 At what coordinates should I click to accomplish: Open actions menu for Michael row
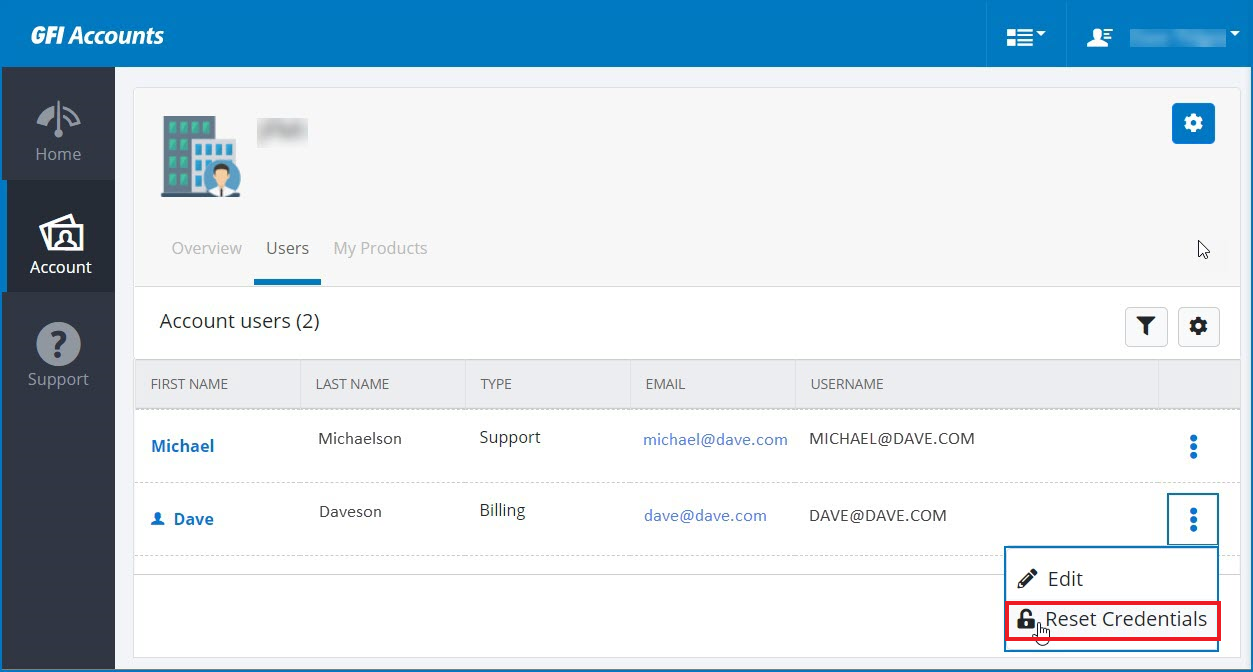coord(1193,447)
